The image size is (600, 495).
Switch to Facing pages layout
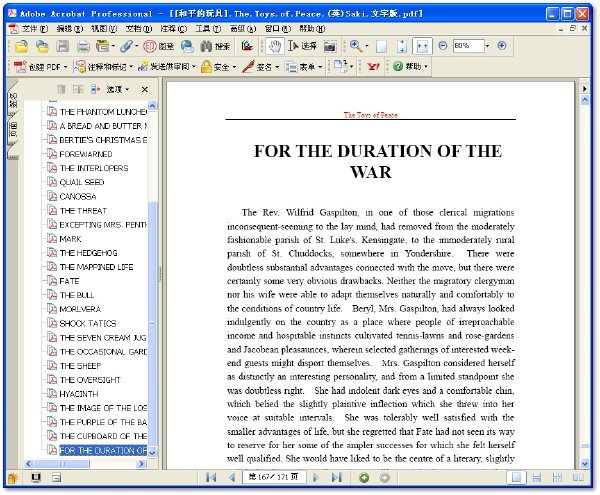pos(578,477)
